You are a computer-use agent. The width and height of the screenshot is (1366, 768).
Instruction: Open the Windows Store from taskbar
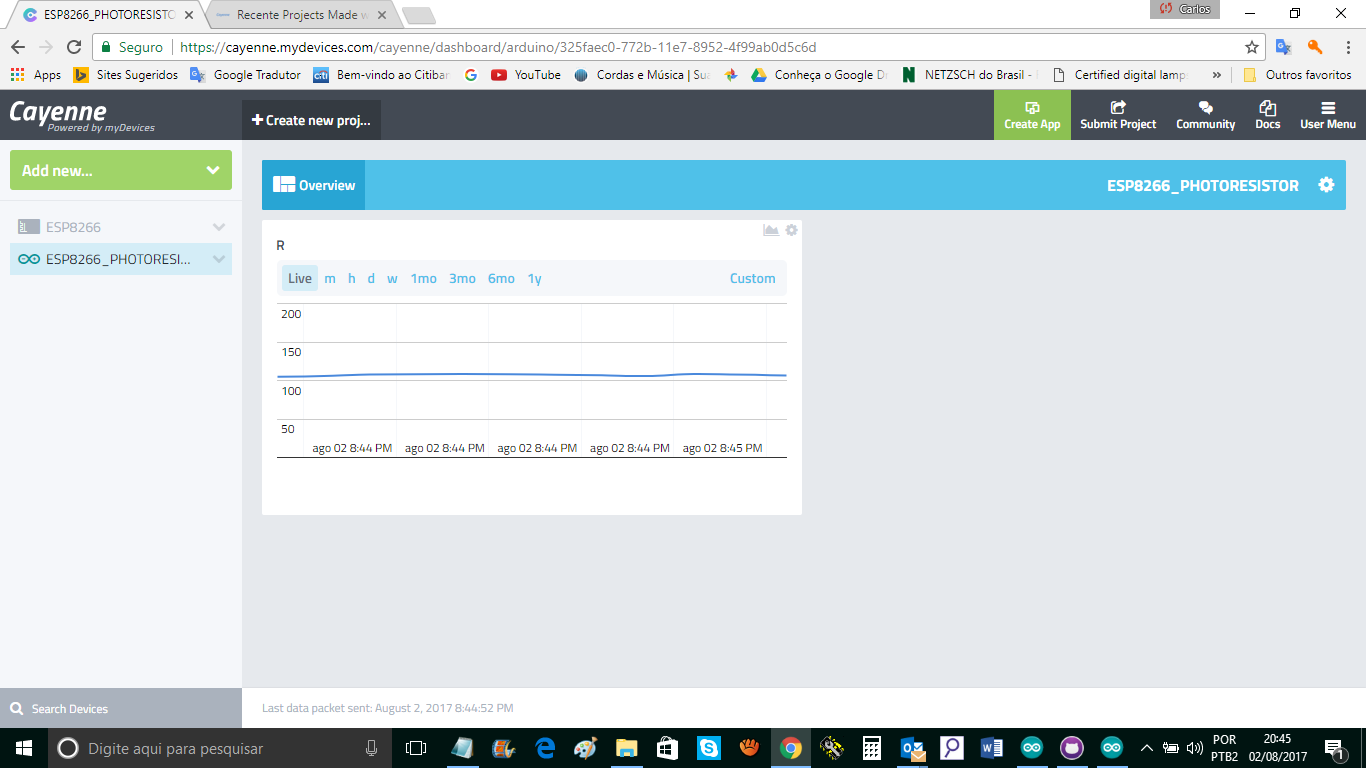coord(667,748)
